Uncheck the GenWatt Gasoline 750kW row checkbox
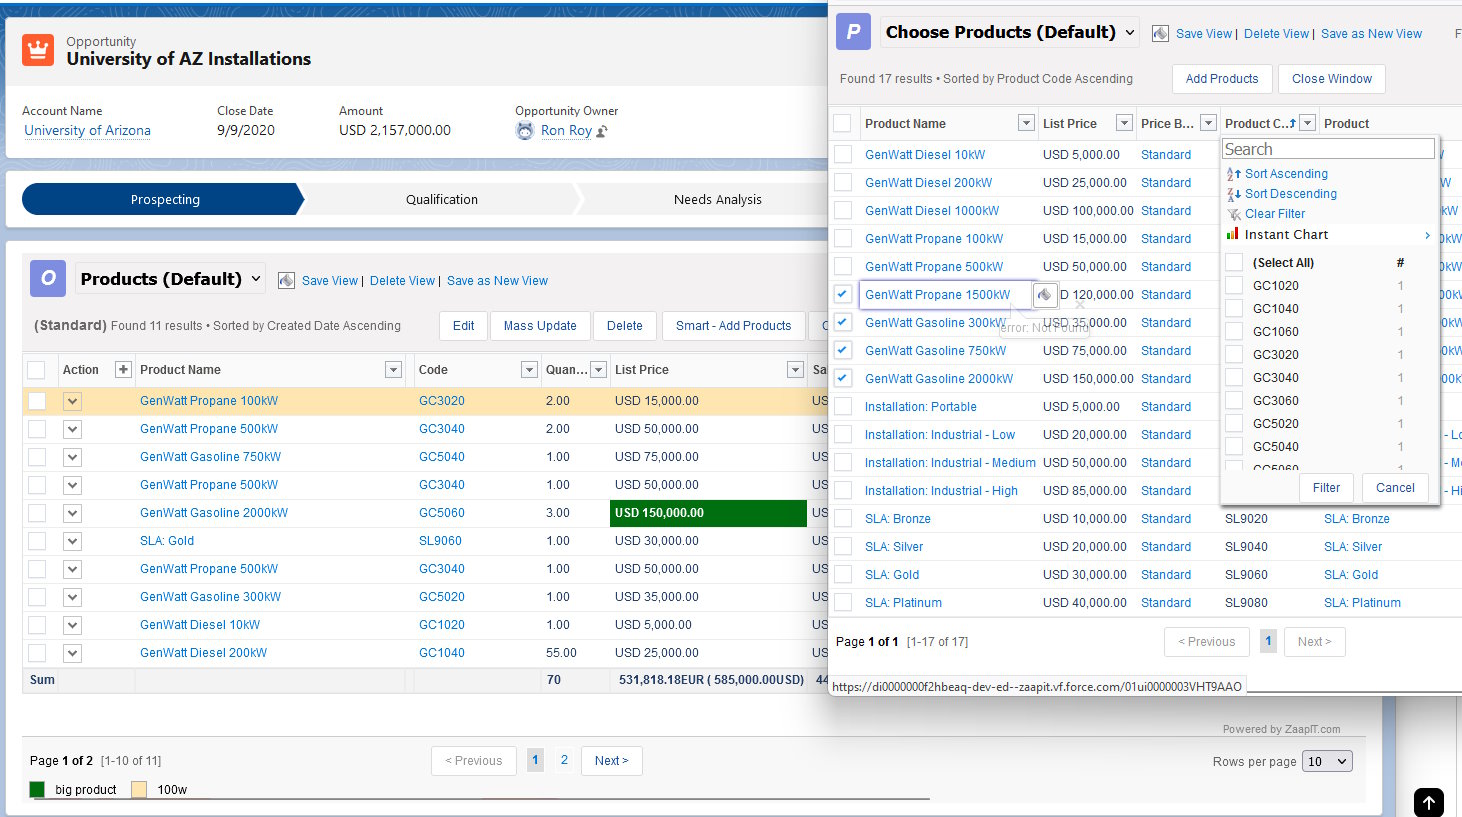 coord(843,350)
